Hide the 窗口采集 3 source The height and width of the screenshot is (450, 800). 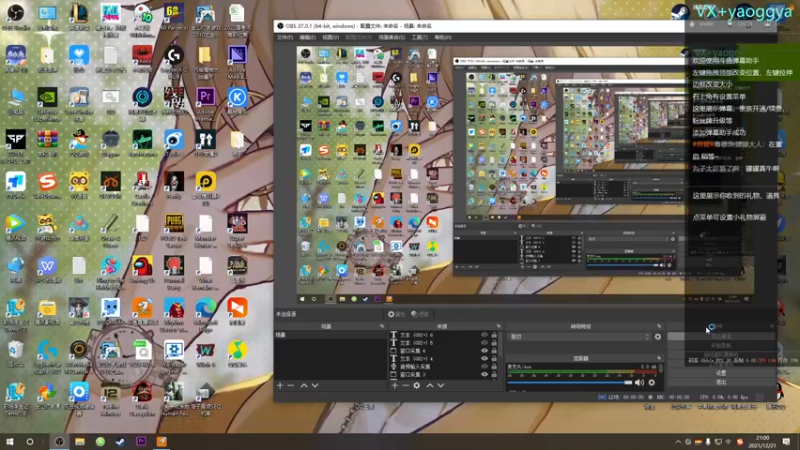pyautogui.click(x=484, y=374)
